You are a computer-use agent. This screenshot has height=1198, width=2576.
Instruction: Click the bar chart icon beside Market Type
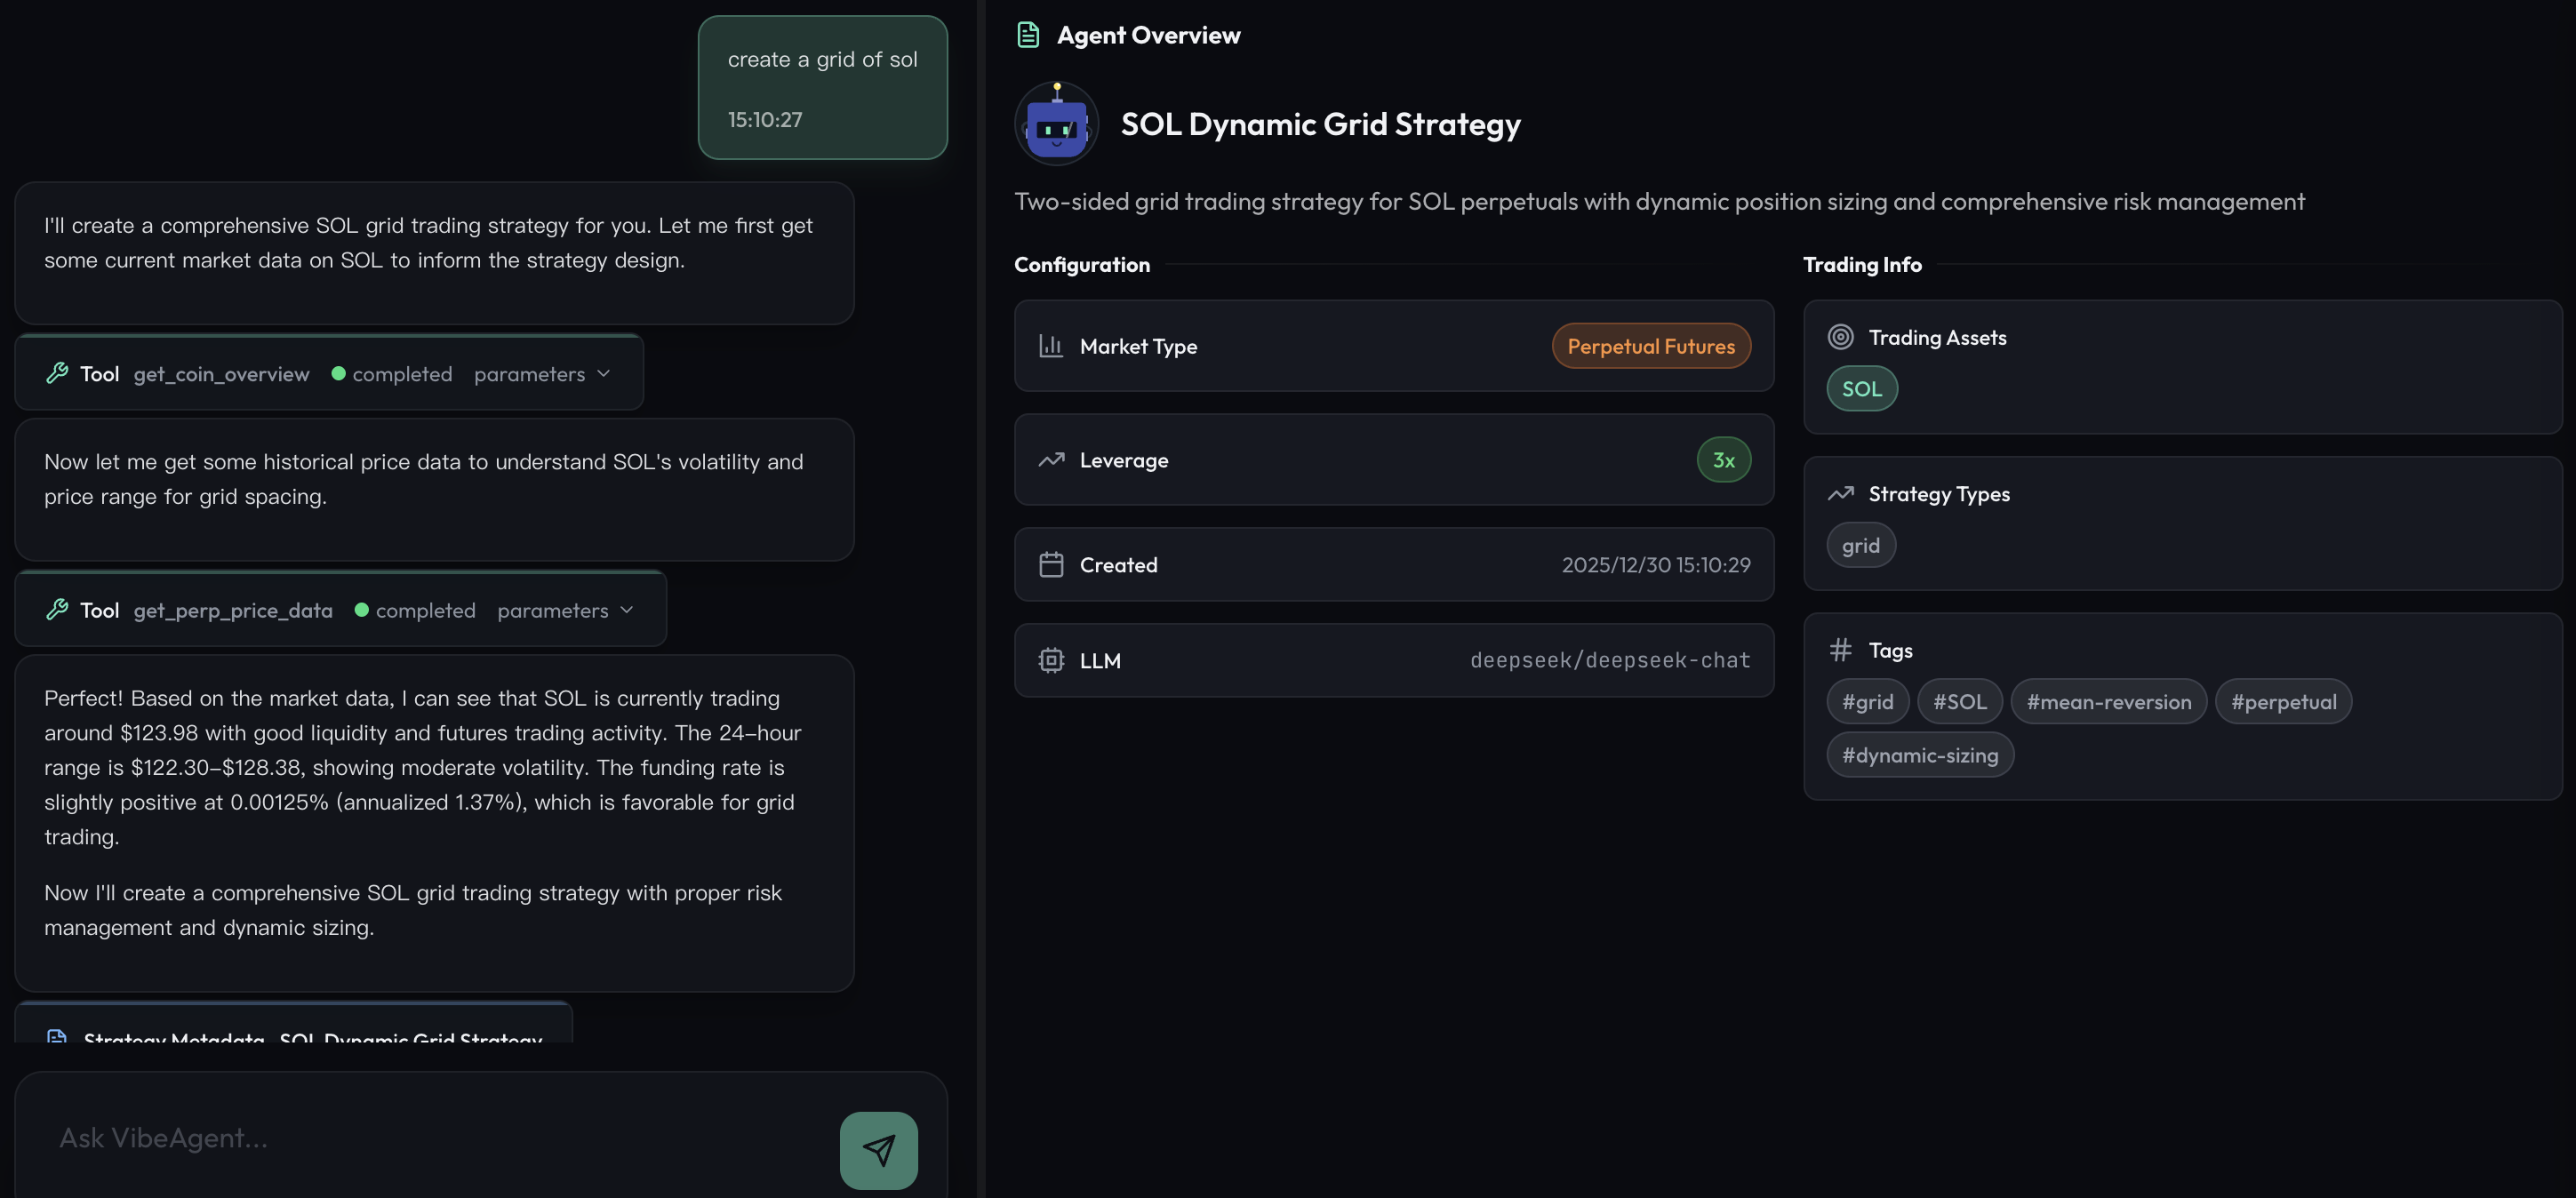point(1050,346)
